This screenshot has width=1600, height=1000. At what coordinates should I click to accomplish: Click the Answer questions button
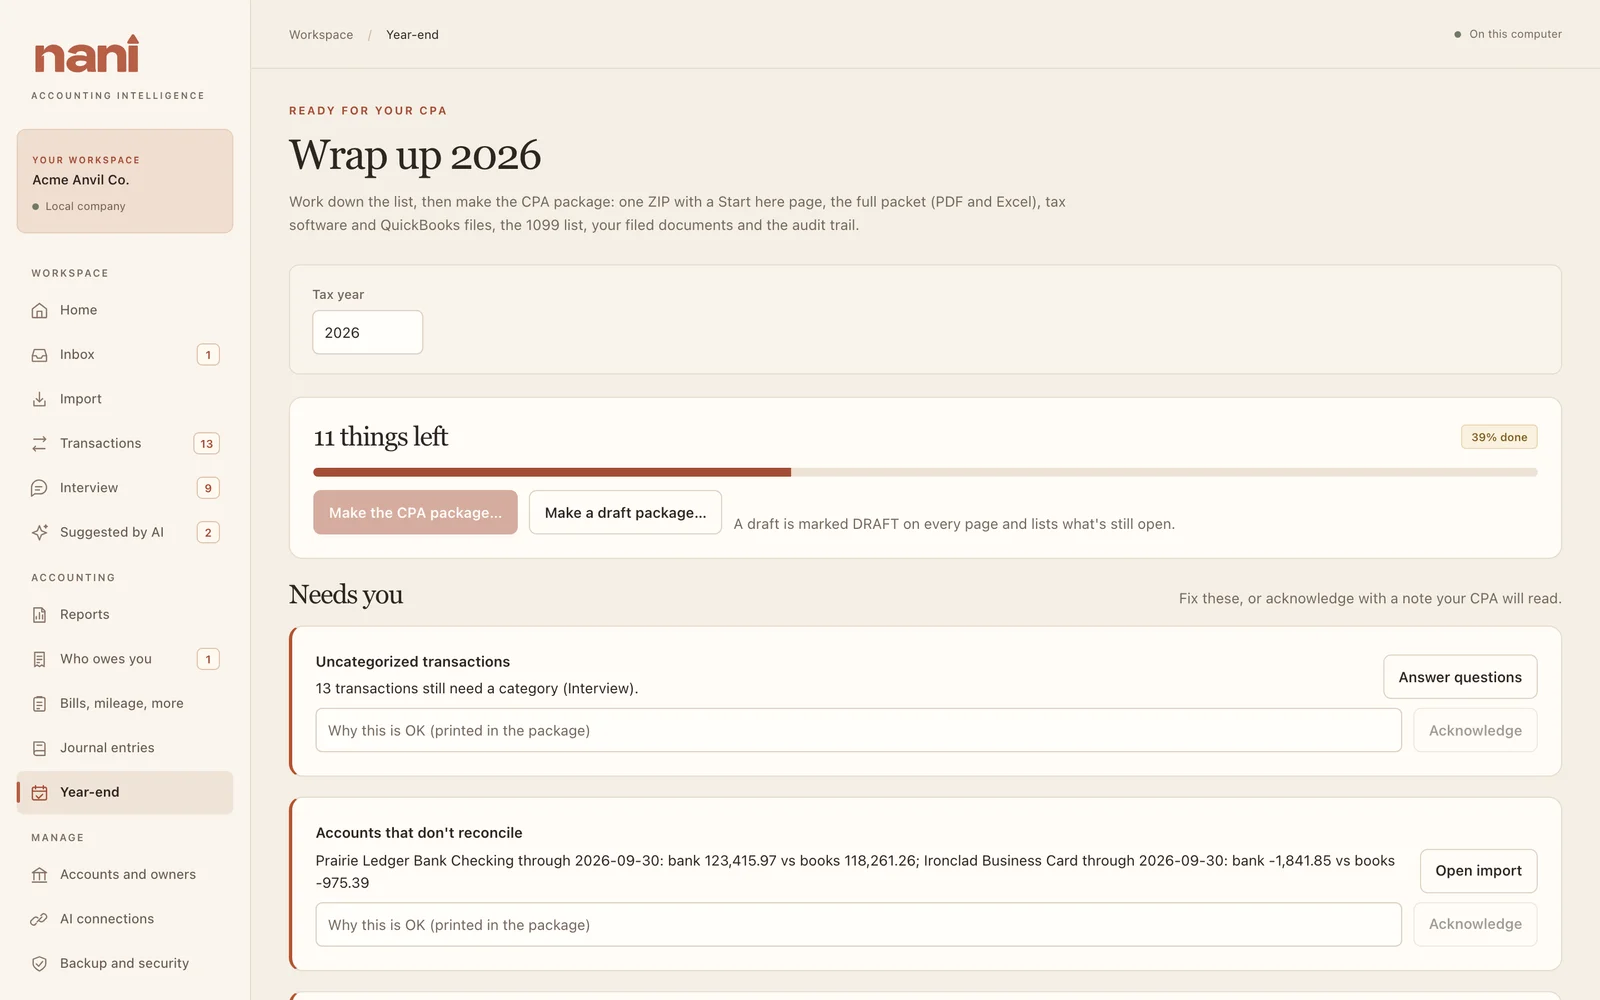(1460, 677)
